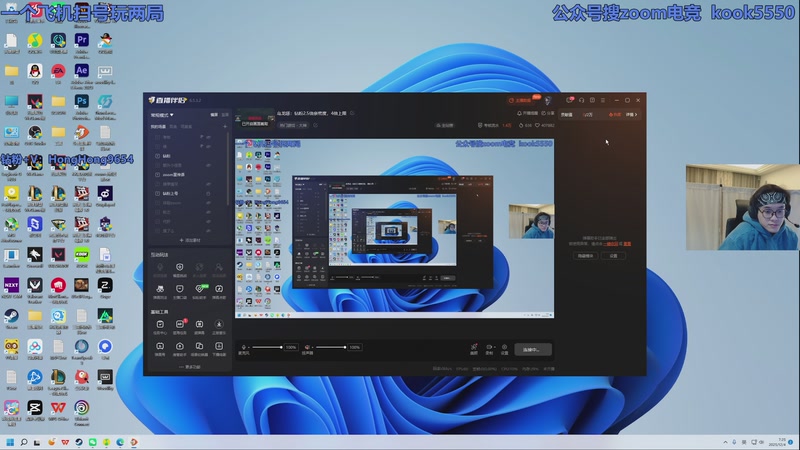Click the 设置 settings icon near the live button
The height and width of the screenshot is (450, 800).
(505, 349)
